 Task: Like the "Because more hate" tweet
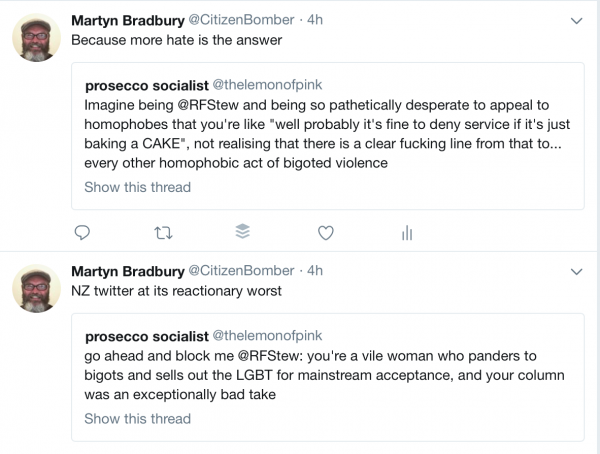325,233
